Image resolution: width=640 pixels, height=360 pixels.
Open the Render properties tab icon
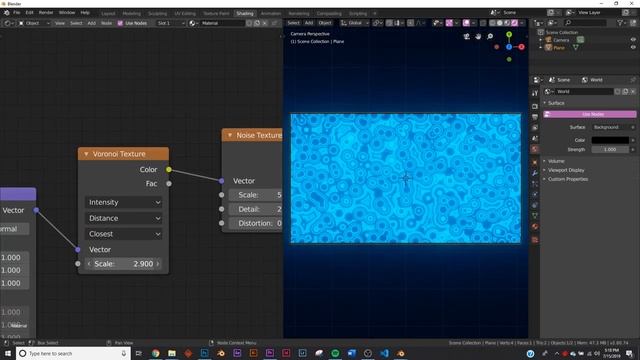[535, 107]
